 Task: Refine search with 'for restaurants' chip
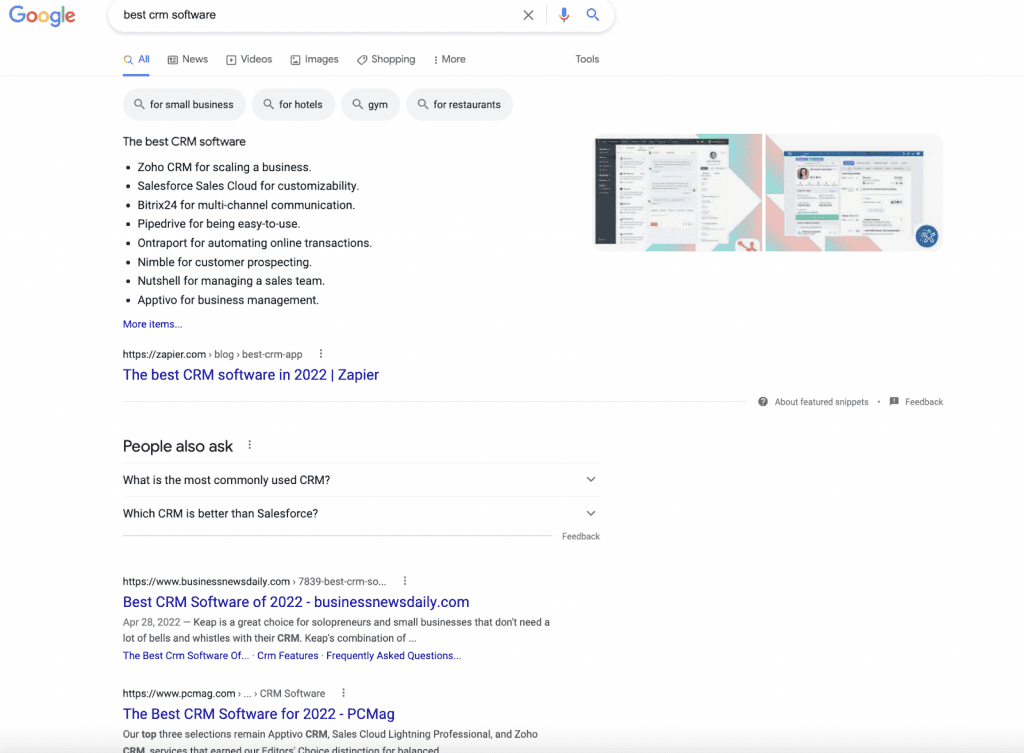pos(460,104)
